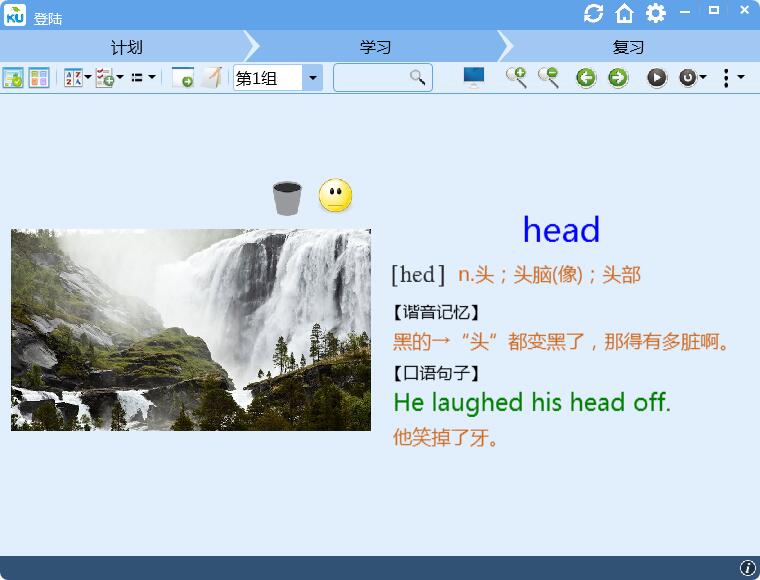Expand the loop replay dropdown arrow
Screen dimensions: 760x580
[703, 77]
